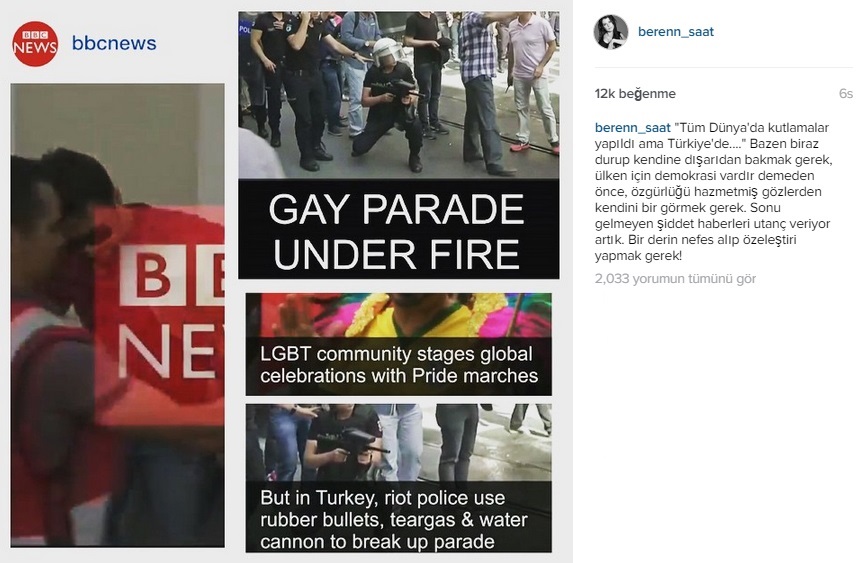Screen dimensions: 858x563
Task: Click the officer aiming launcher in bottom photo
Action: tap(342, 443)
